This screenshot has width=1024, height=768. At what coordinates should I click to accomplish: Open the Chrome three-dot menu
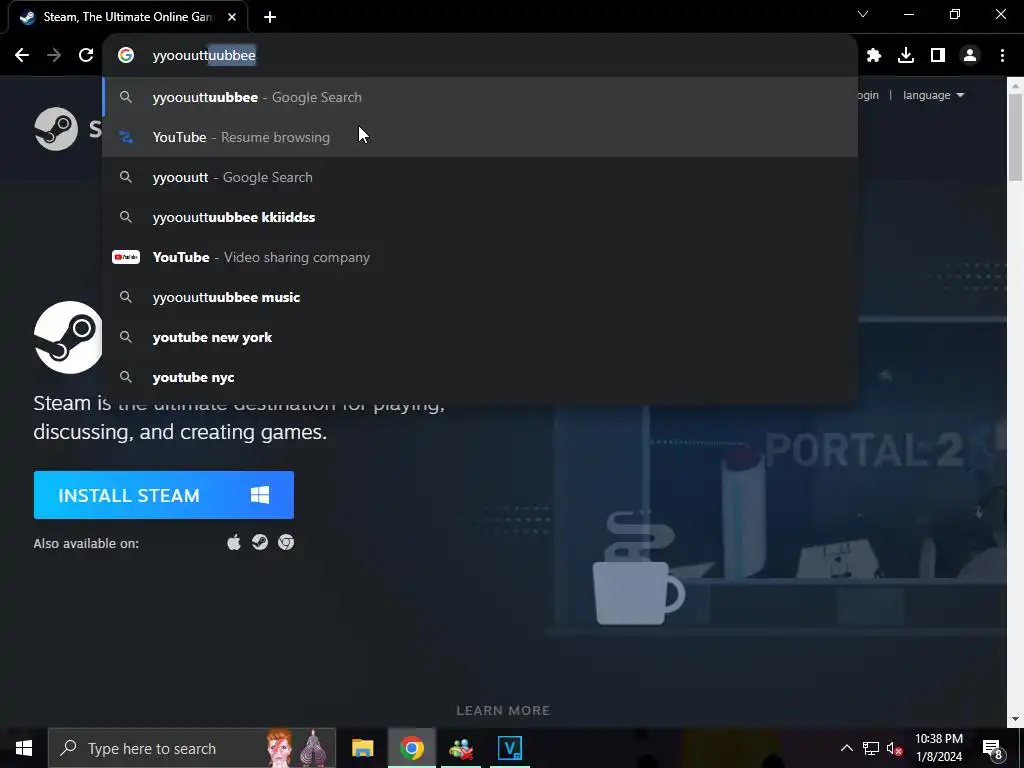pyautogui.click(x=1002, y=56)
